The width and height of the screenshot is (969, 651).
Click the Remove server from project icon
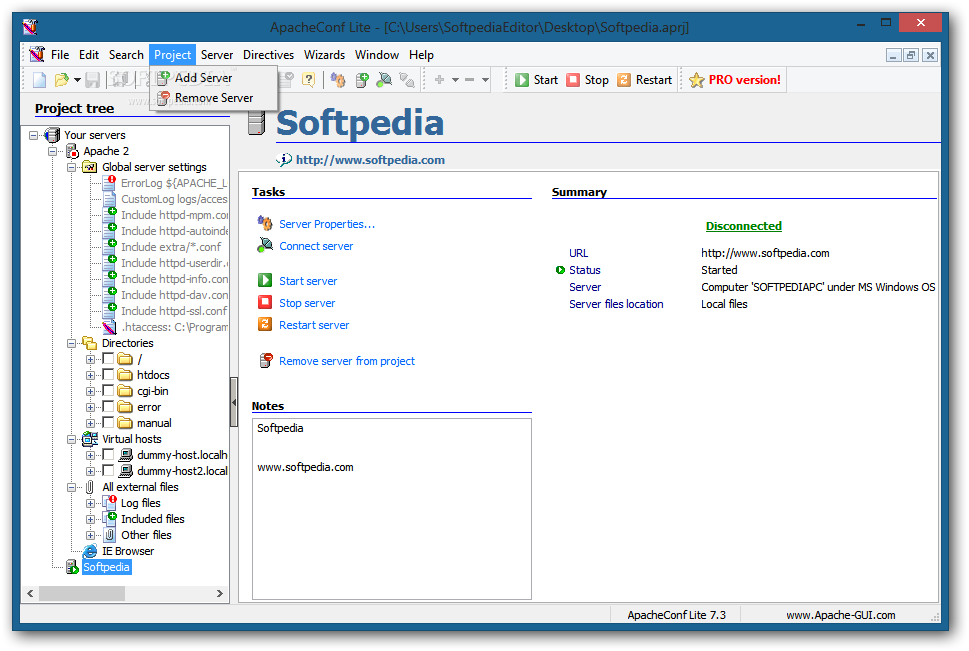coord(266,360)
